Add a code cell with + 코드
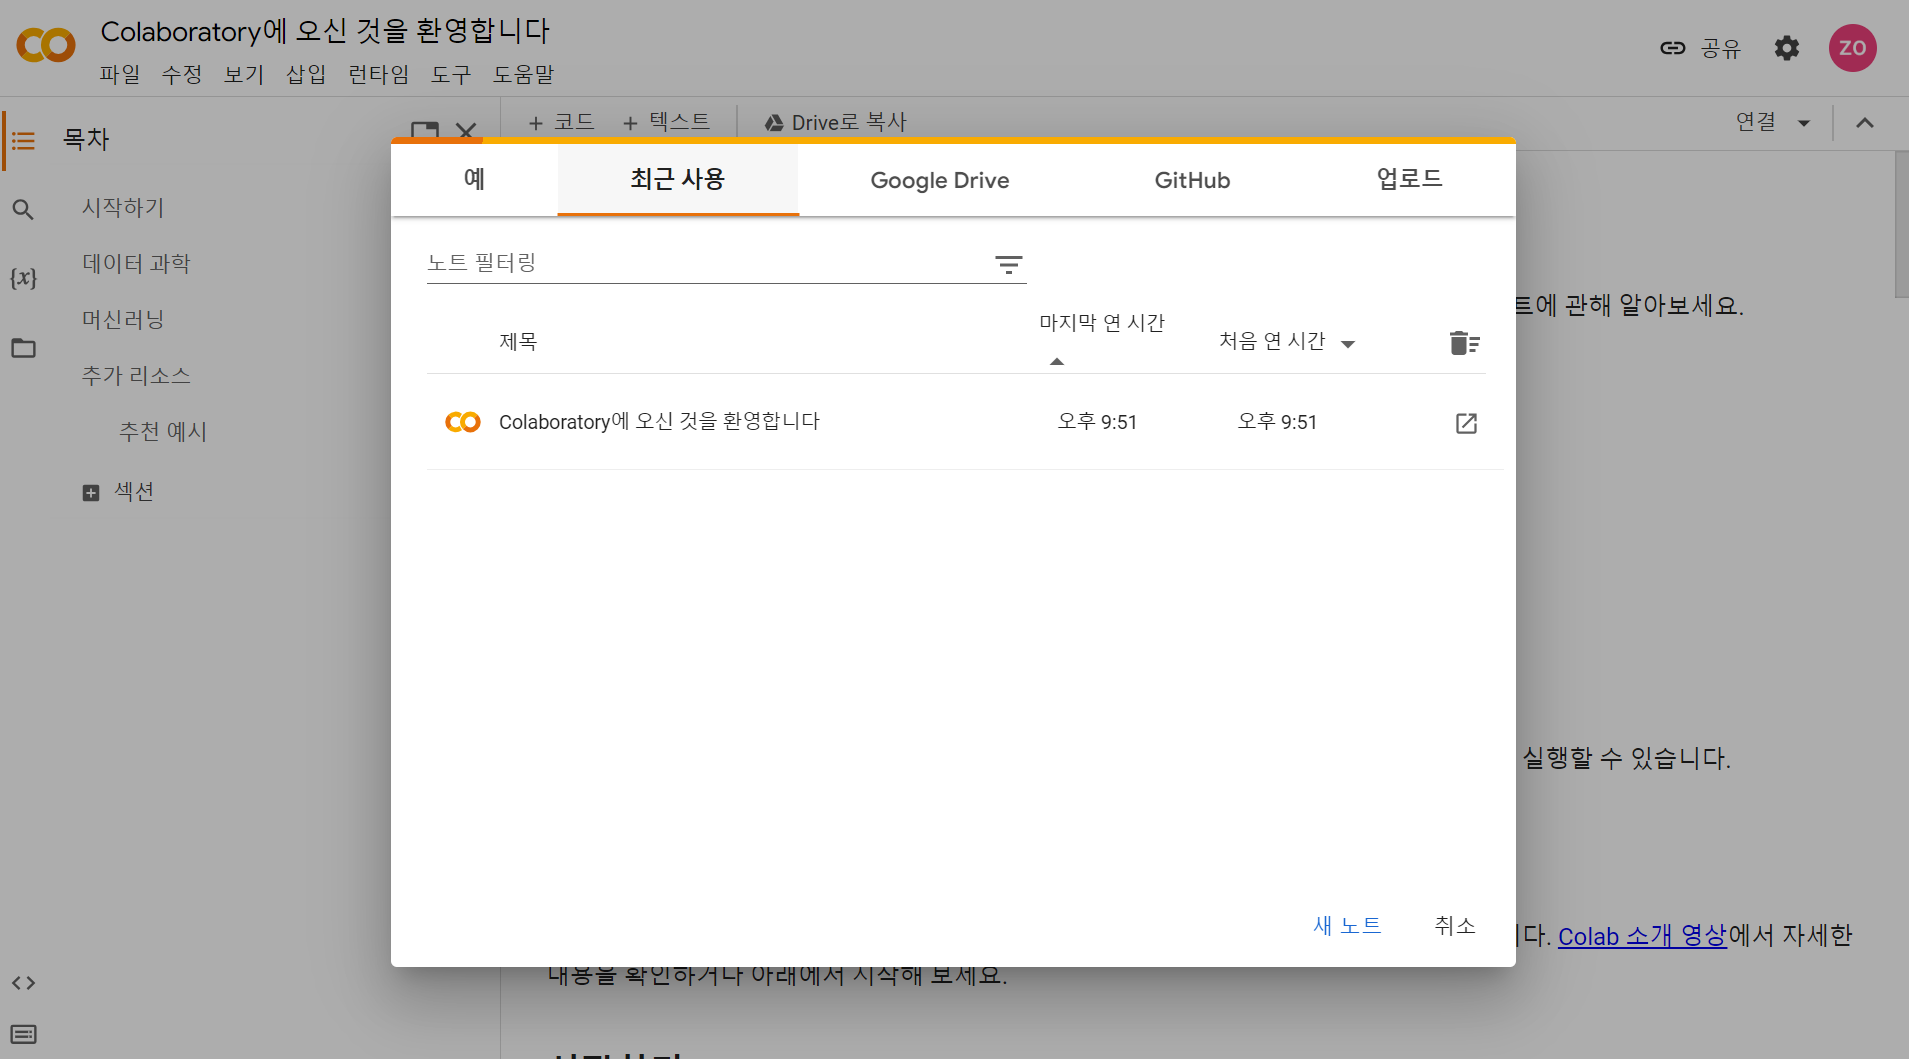 (561, 122)
